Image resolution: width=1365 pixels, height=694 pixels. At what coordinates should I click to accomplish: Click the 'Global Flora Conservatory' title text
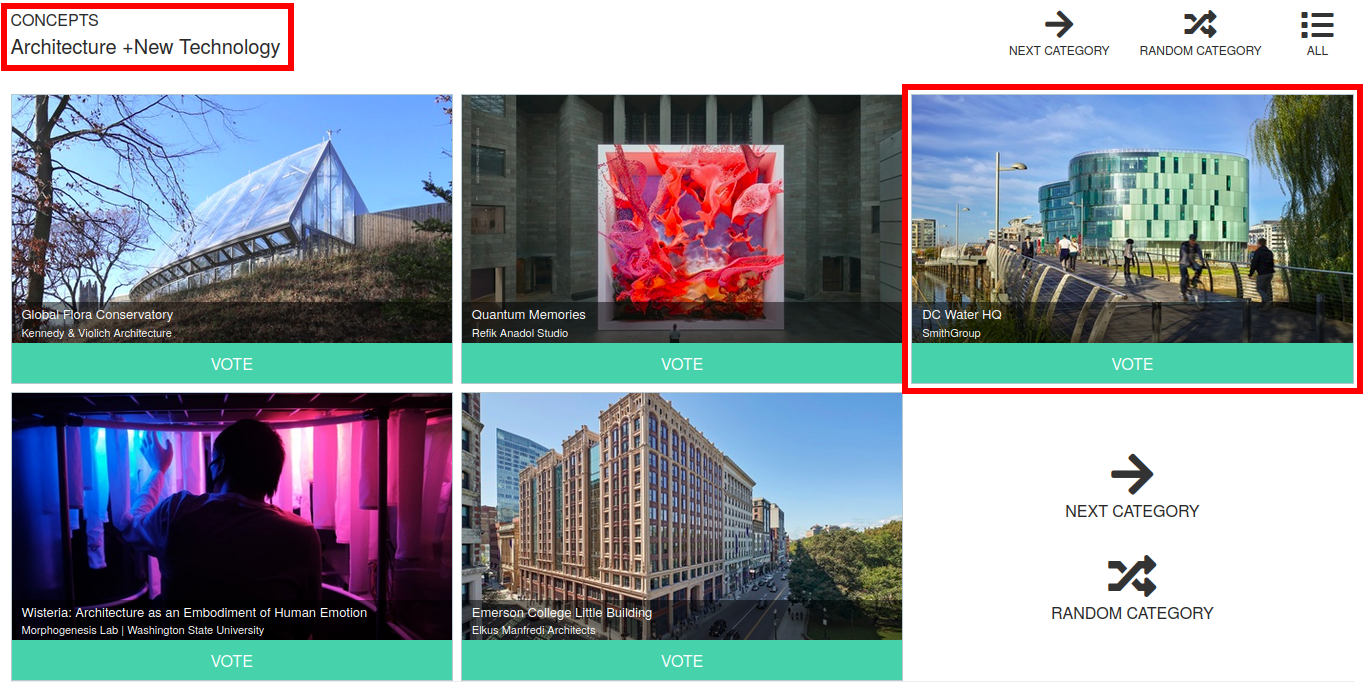pos(97,315)
